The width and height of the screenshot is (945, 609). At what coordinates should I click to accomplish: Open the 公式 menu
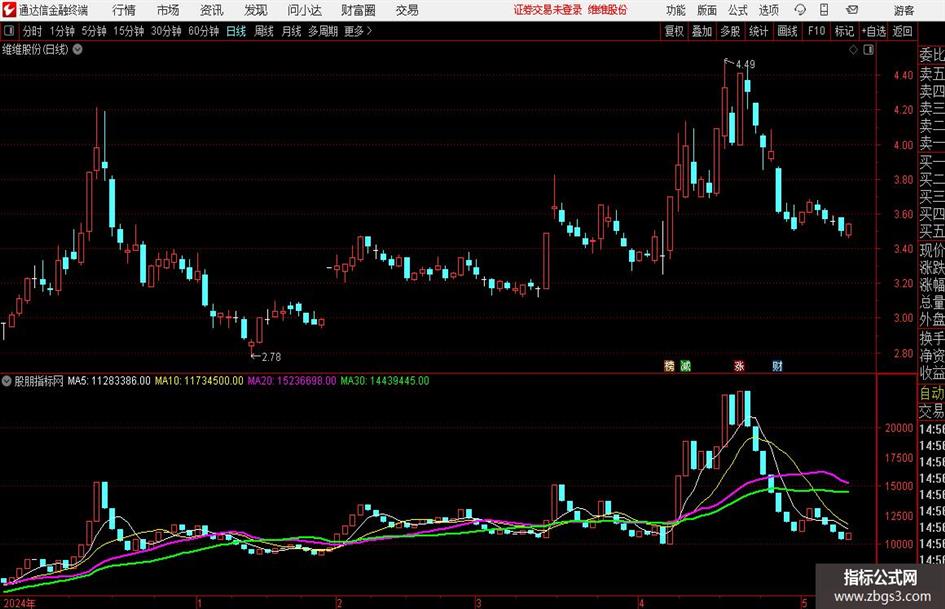pyautogui.click(x=738, y=10)
